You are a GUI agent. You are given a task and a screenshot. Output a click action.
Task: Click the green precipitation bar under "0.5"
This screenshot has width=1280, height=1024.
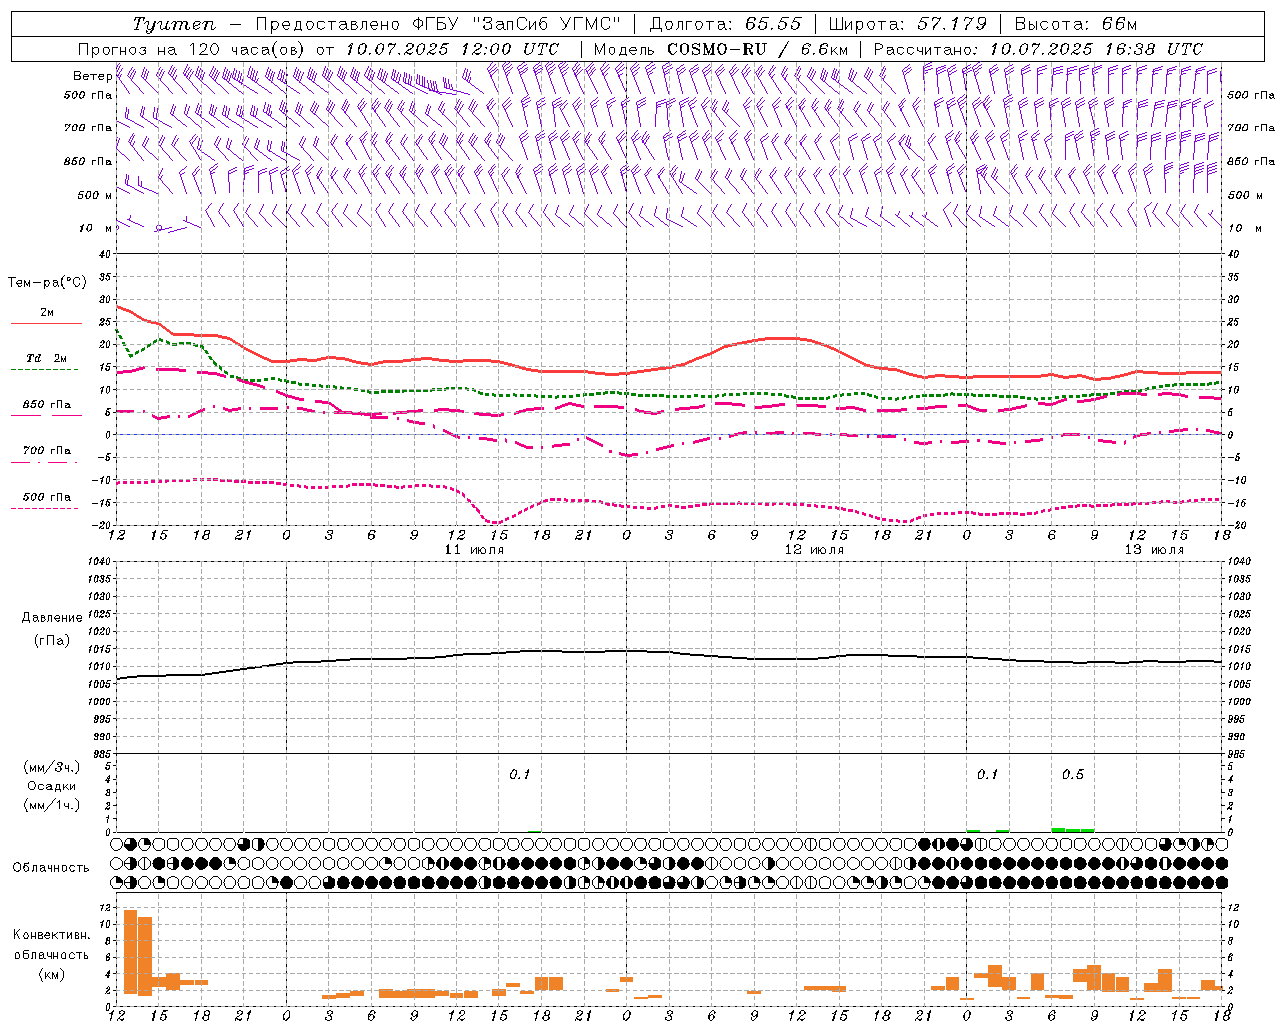coord(1073,830)
